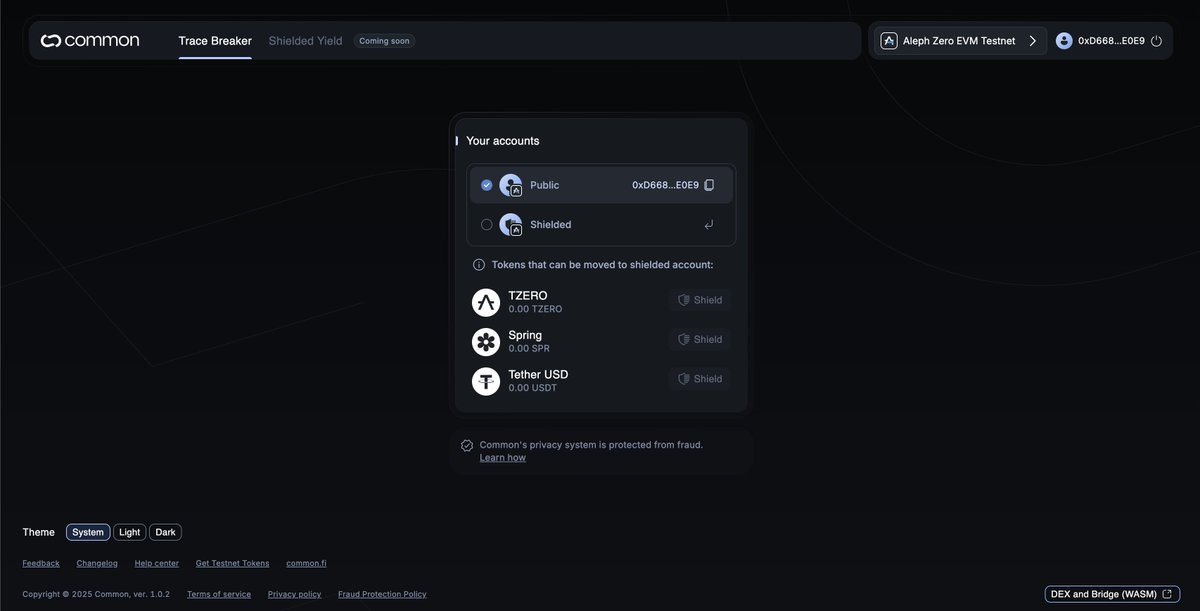Switch theme to Light
The image size is (1200, 611).
(x=130, y=532)
